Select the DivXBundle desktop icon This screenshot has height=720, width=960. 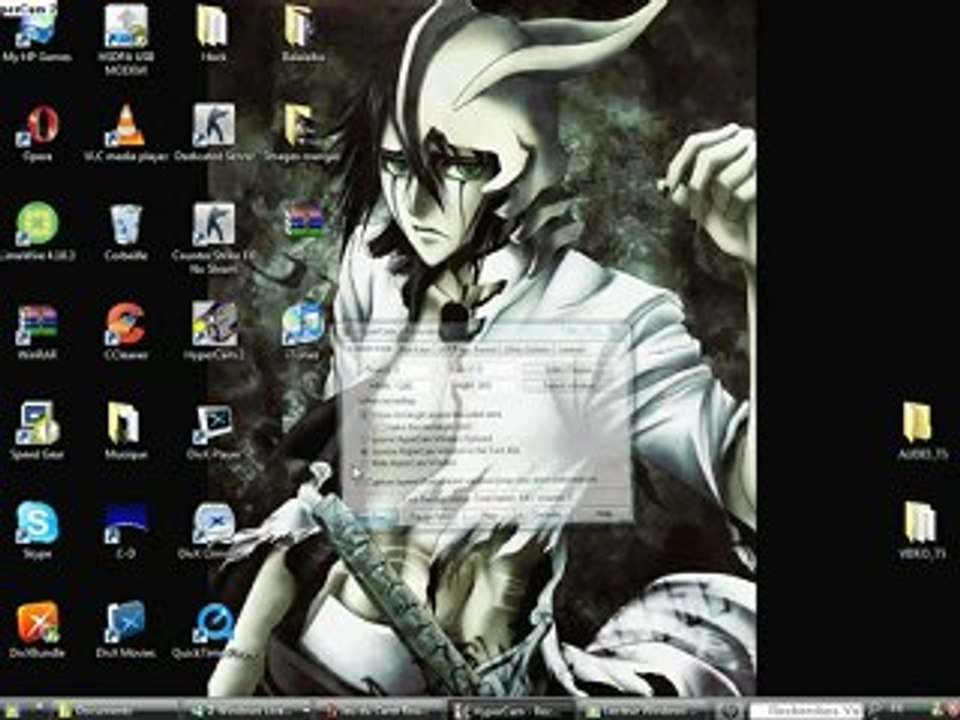coord(37,629)
